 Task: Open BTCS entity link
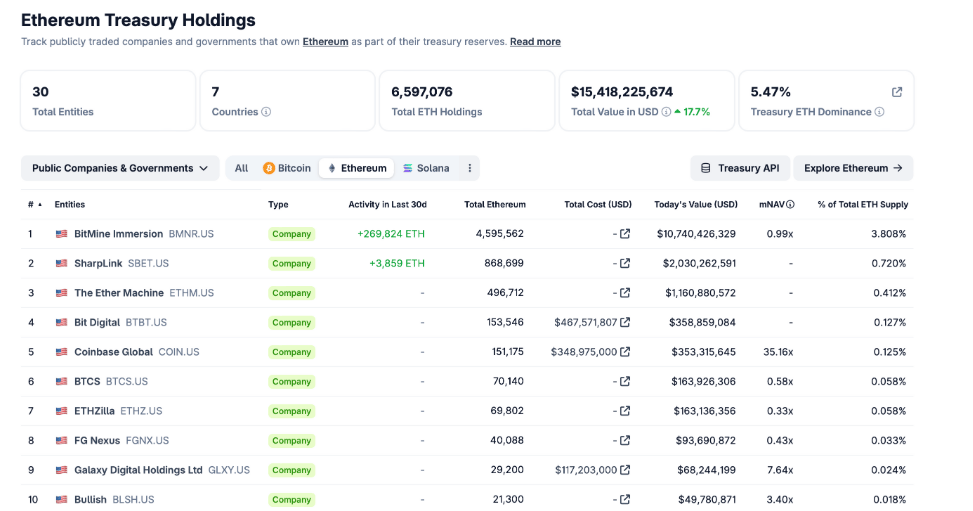[87, 381]
